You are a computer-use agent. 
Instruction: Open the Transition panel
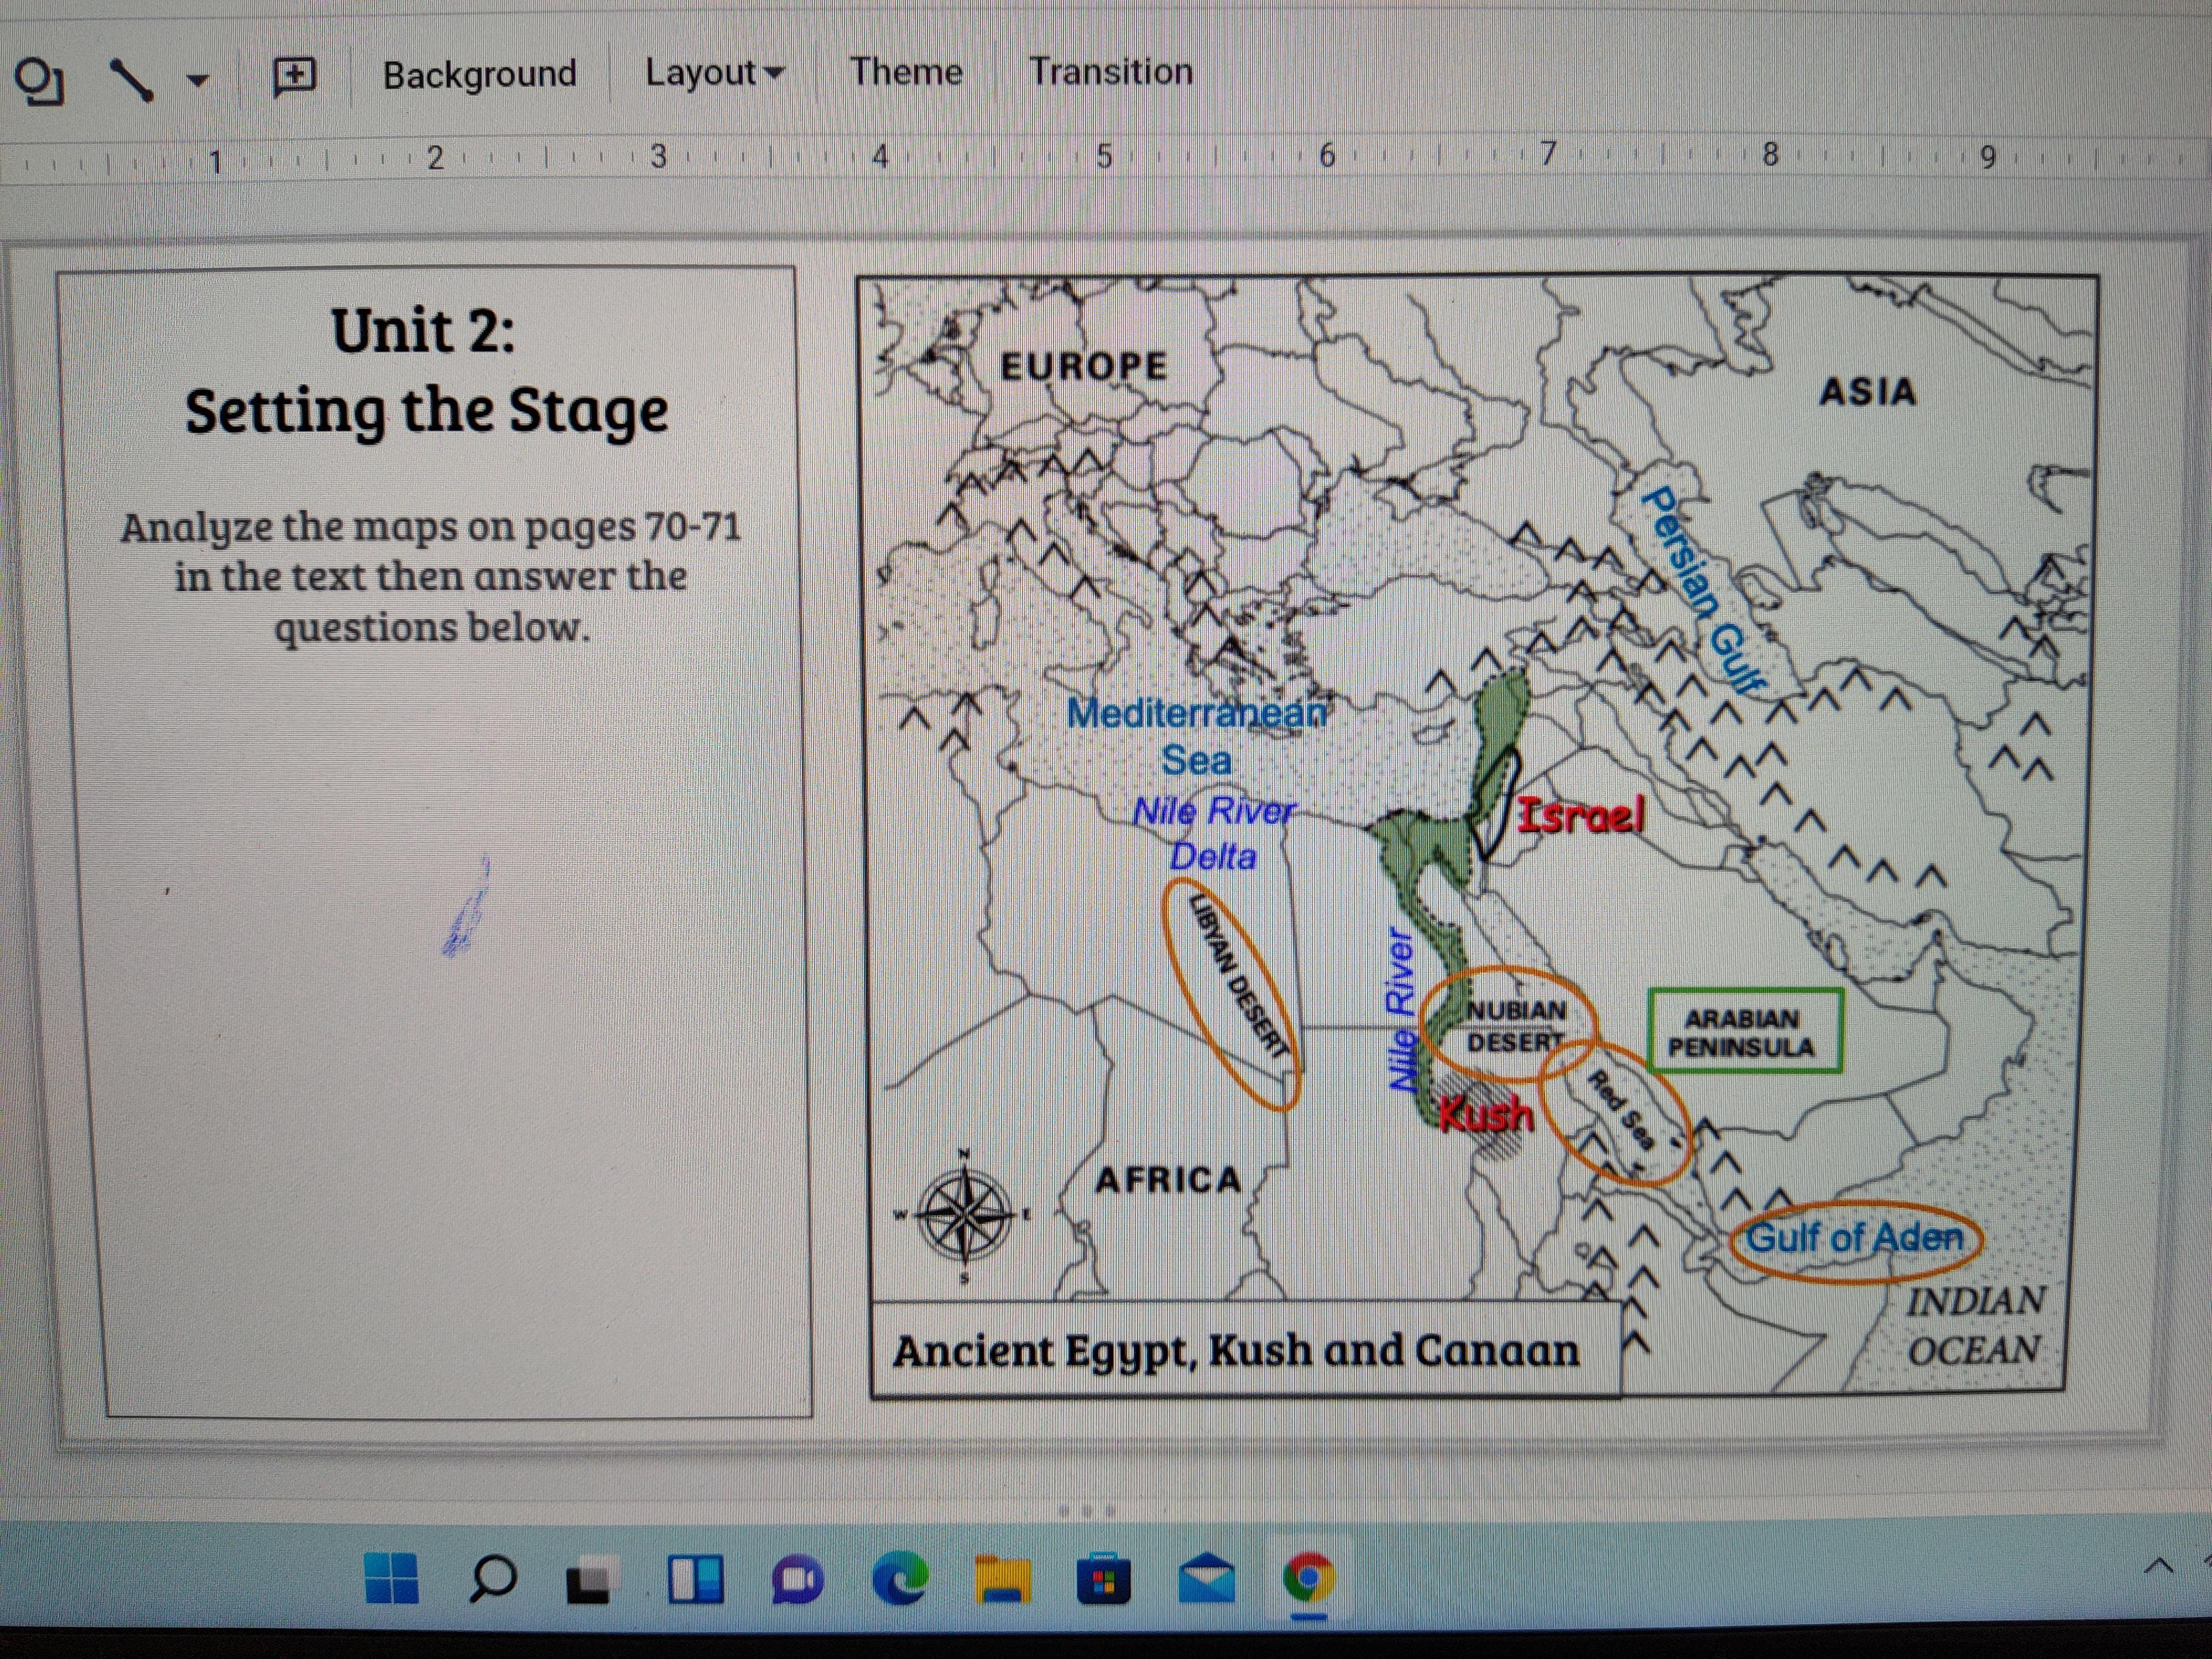tap(1111, 71)
